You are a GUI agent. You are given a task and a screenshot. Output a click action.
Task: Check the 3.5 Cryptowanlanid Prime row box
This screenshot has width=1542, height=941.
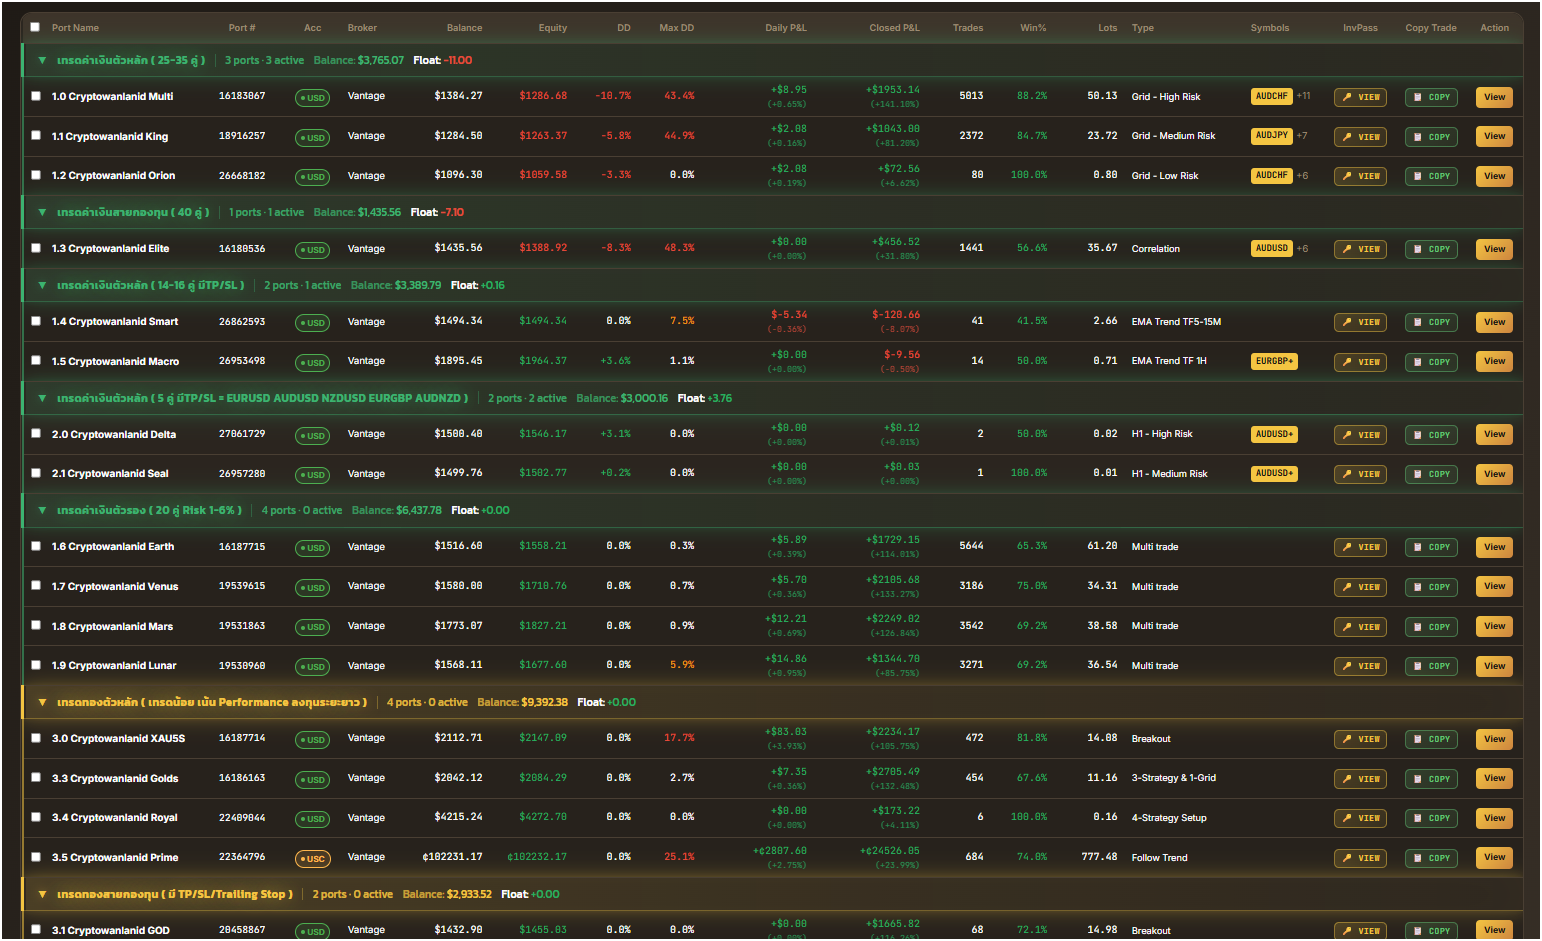[36, 857]
